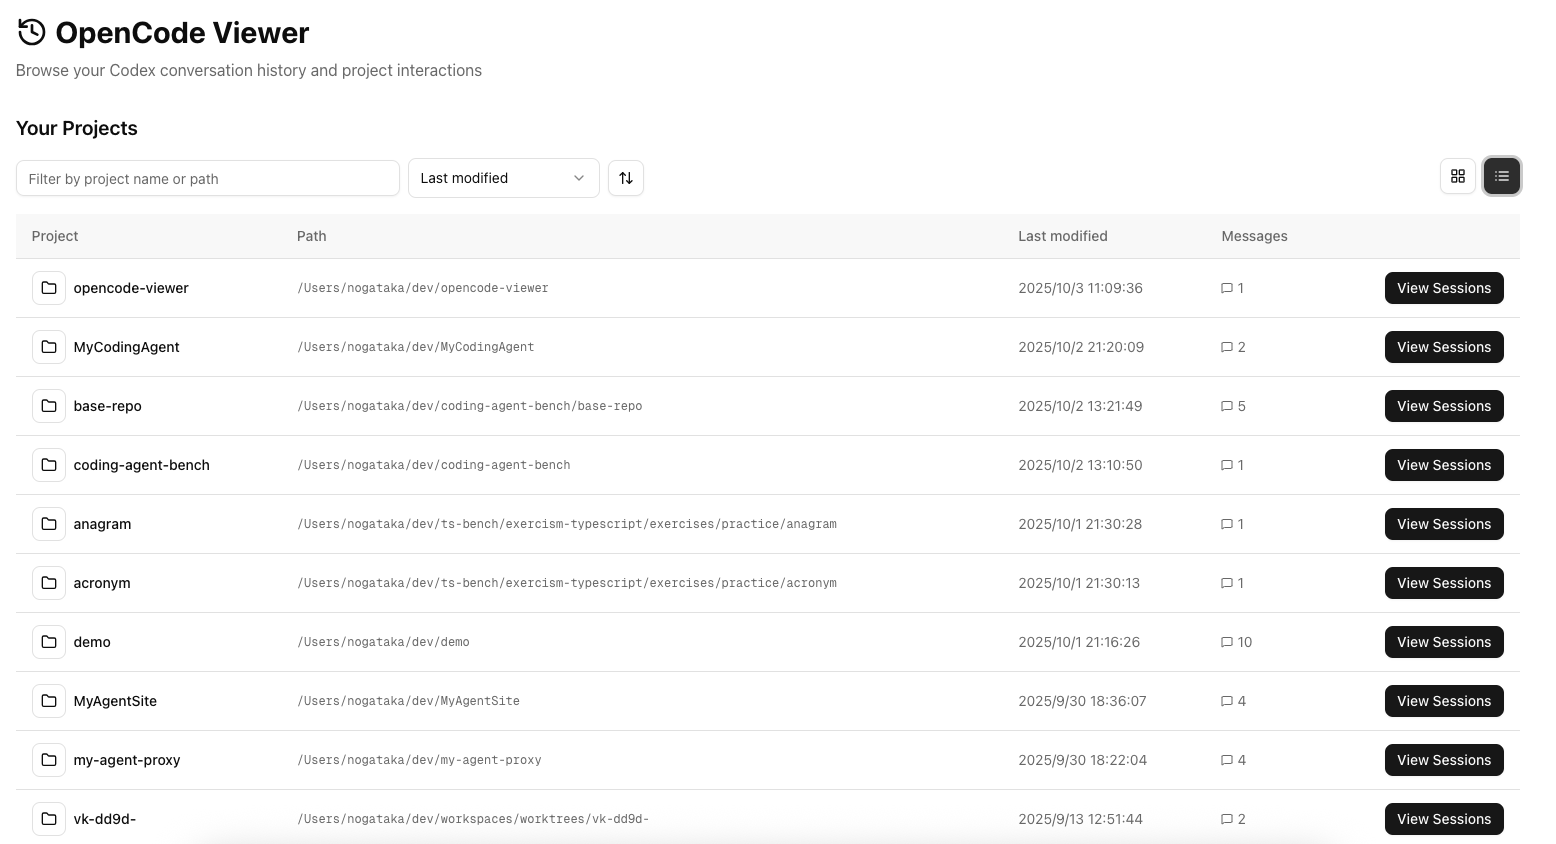Click folder icon for base-repo

coord(49,406)
